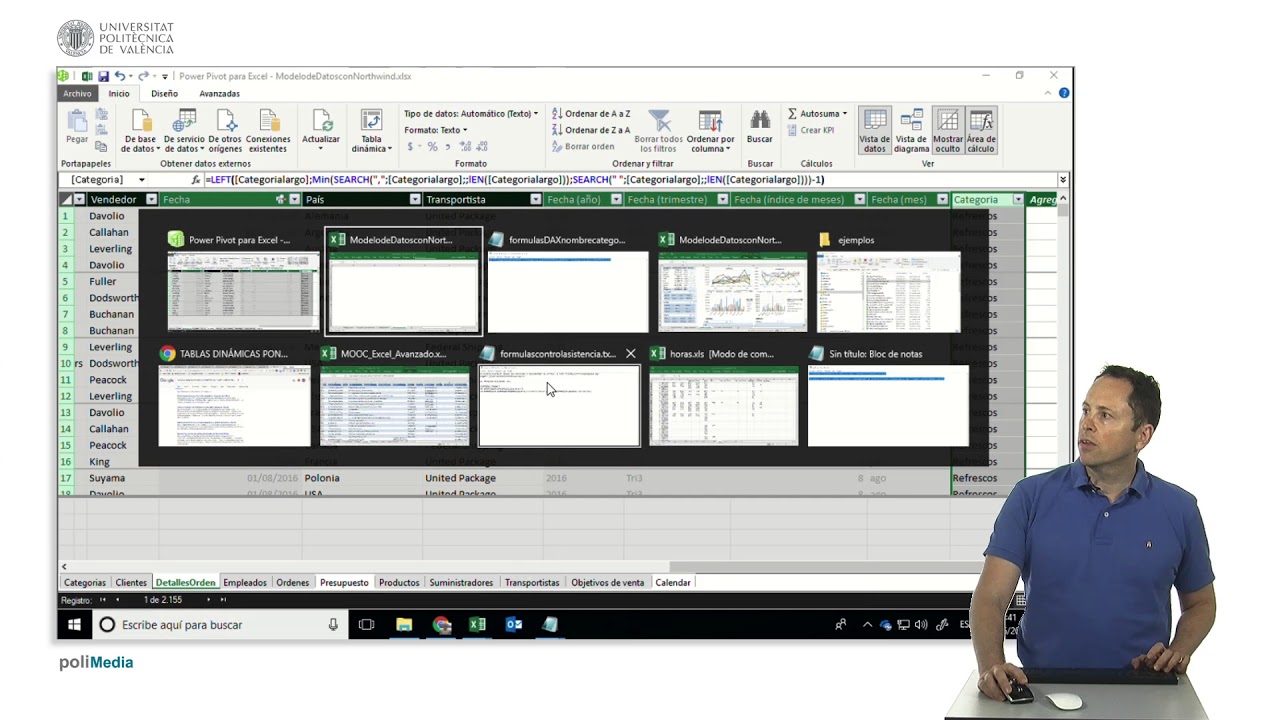This screenshot has height=720, width=1280.
Task: Save the Power Pivot model
Action: (103, 76)
